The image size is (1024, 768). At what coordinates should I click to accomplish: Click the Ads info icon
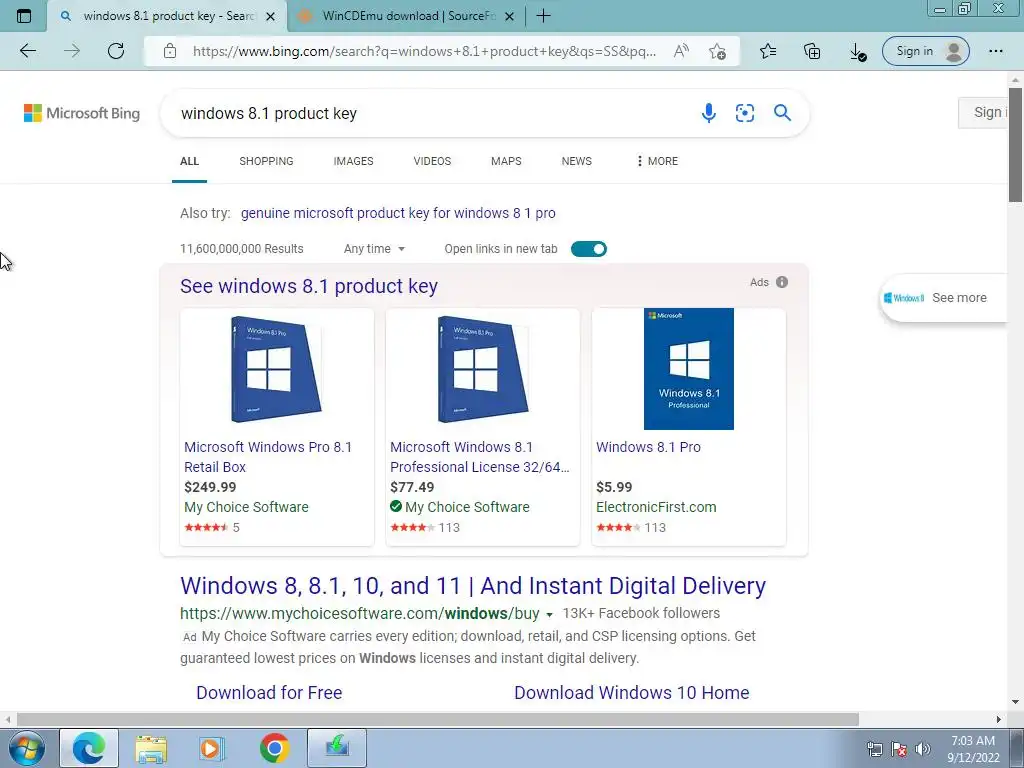click(x=782, y=282)
